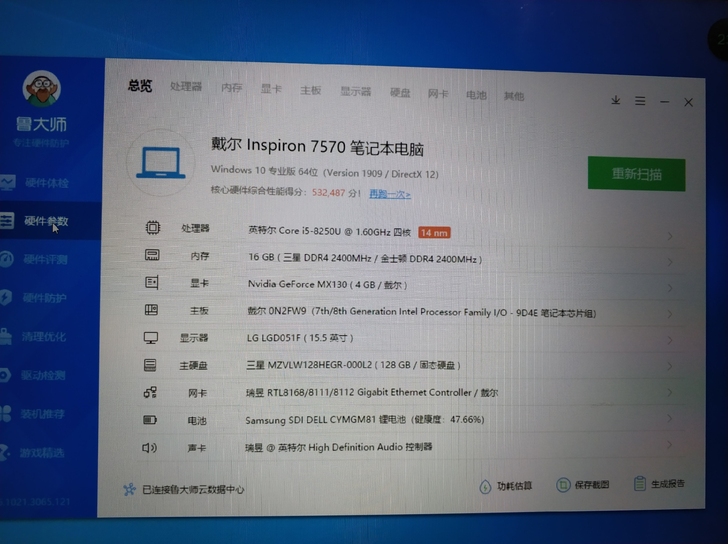Switch to the 显示器 tab
Screen dimensions: 728x544
pos(356,91)
